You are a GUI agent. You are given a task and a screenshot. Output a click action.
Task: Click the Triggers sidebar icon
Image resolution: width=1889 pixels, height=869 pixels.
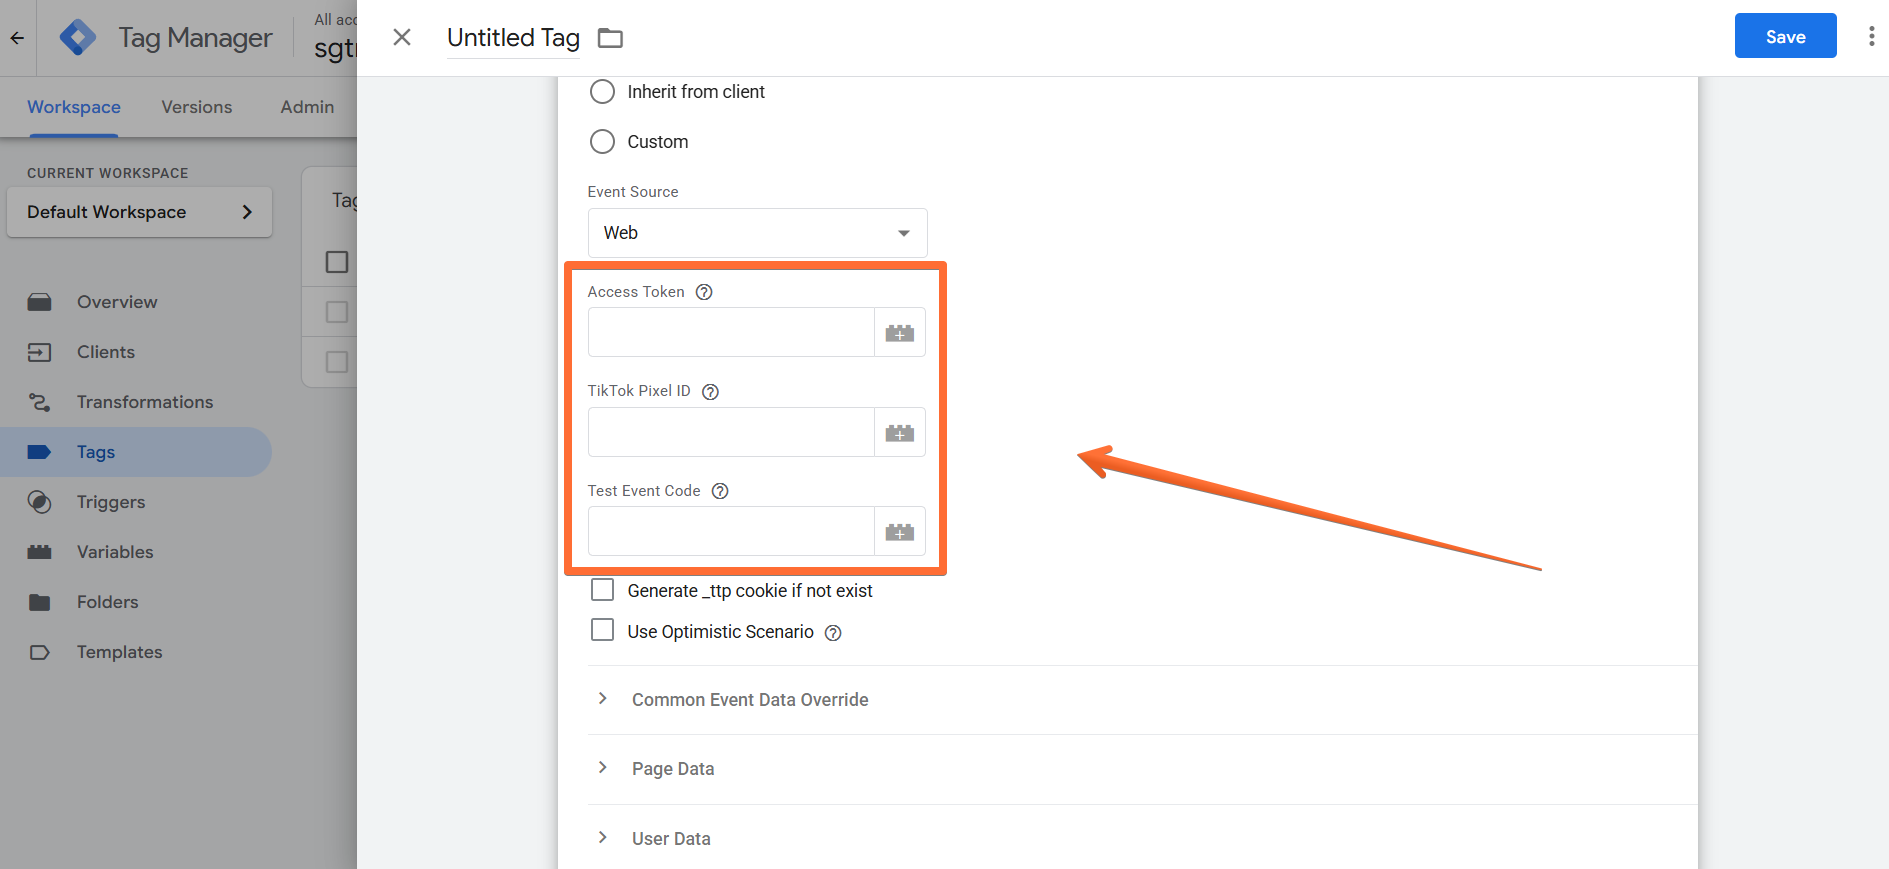click(39, 502)
